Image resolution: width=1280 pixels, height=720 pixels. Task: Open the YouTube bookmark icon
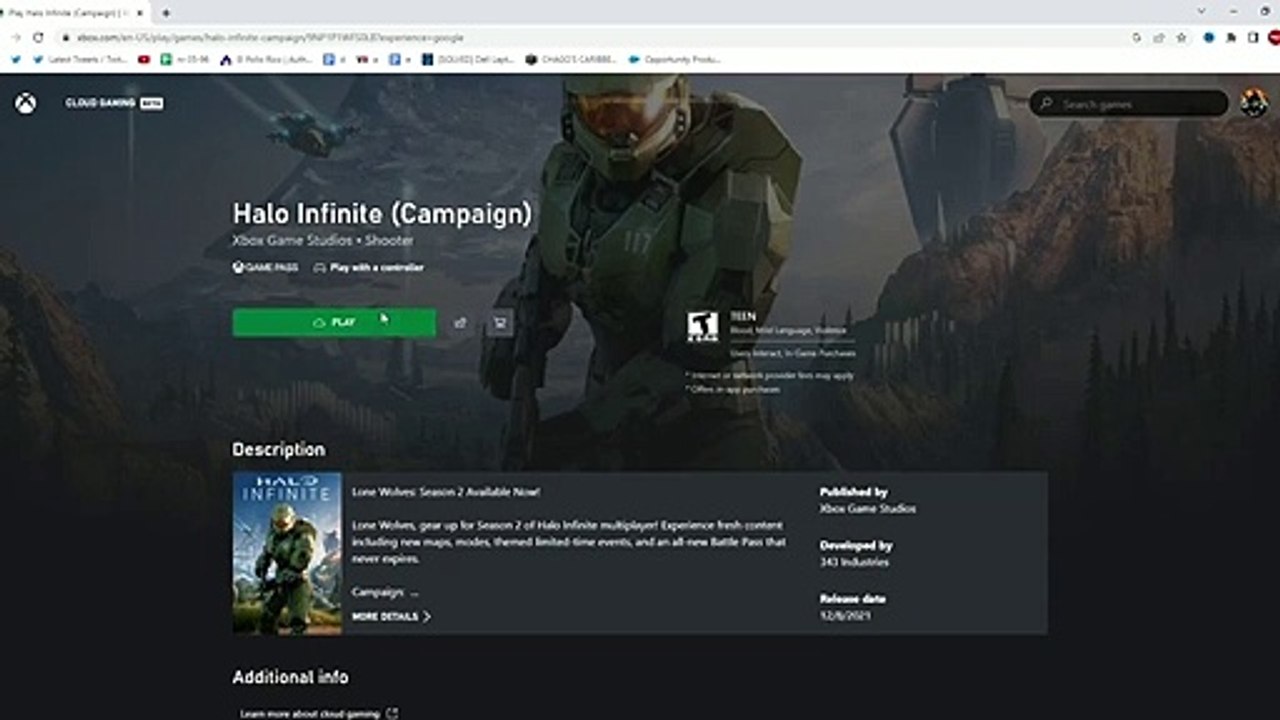(144, 59)
